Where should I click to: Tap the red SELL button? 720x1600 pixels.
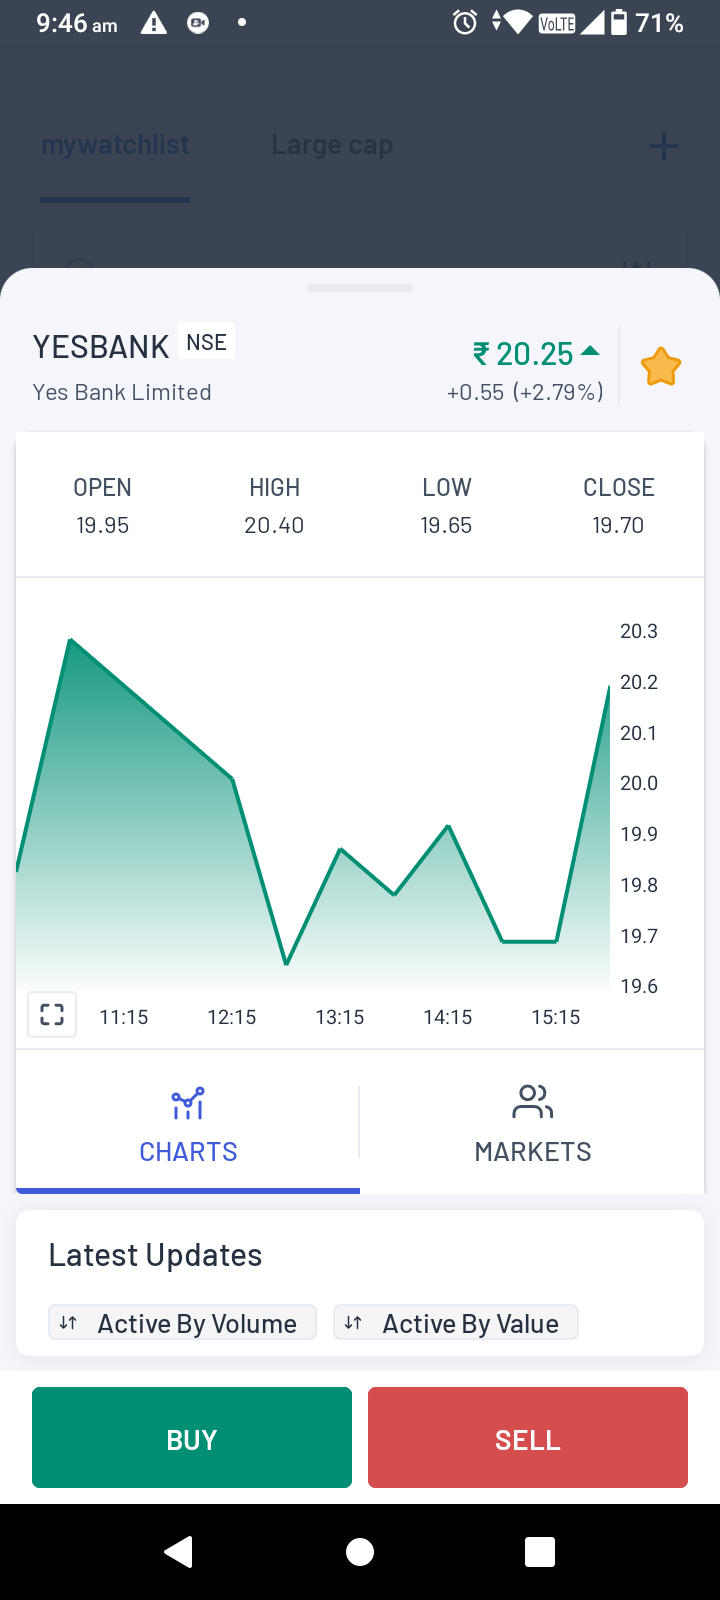click(x=528, y=1438)
